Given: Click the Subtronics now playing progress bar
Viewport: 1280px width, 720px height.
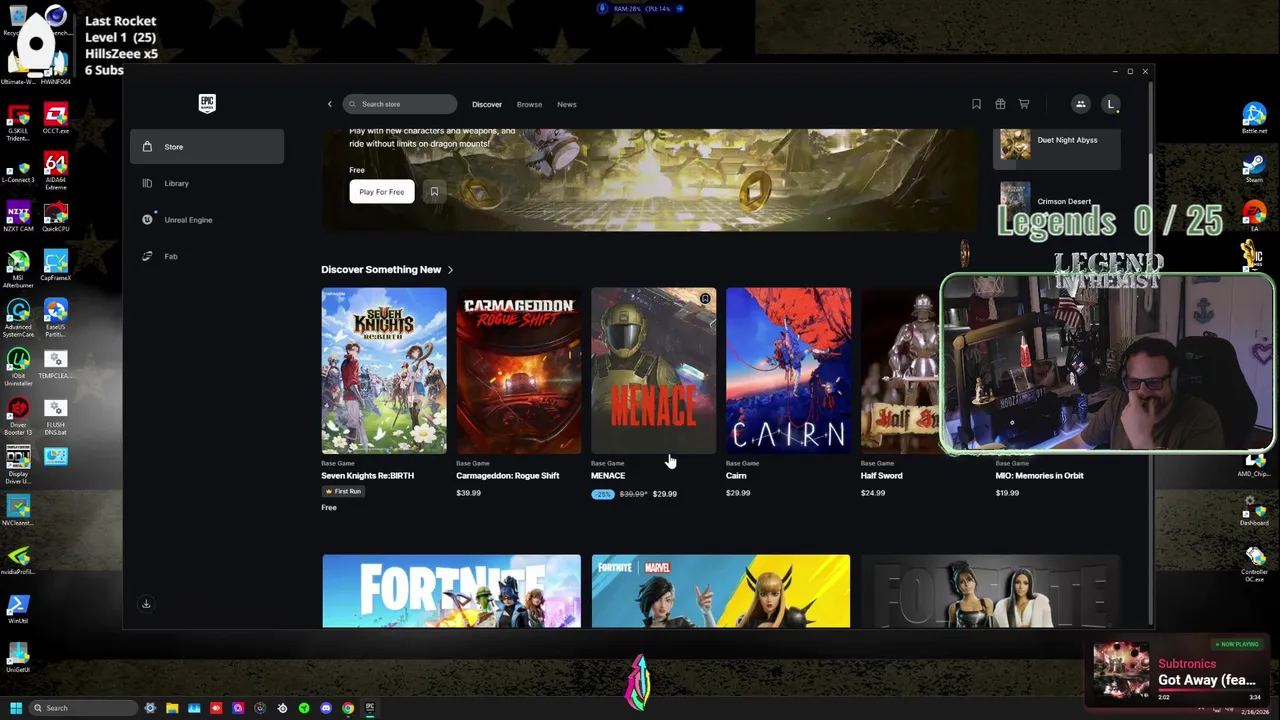Looking at the screenshot, I should [1208, 692].
